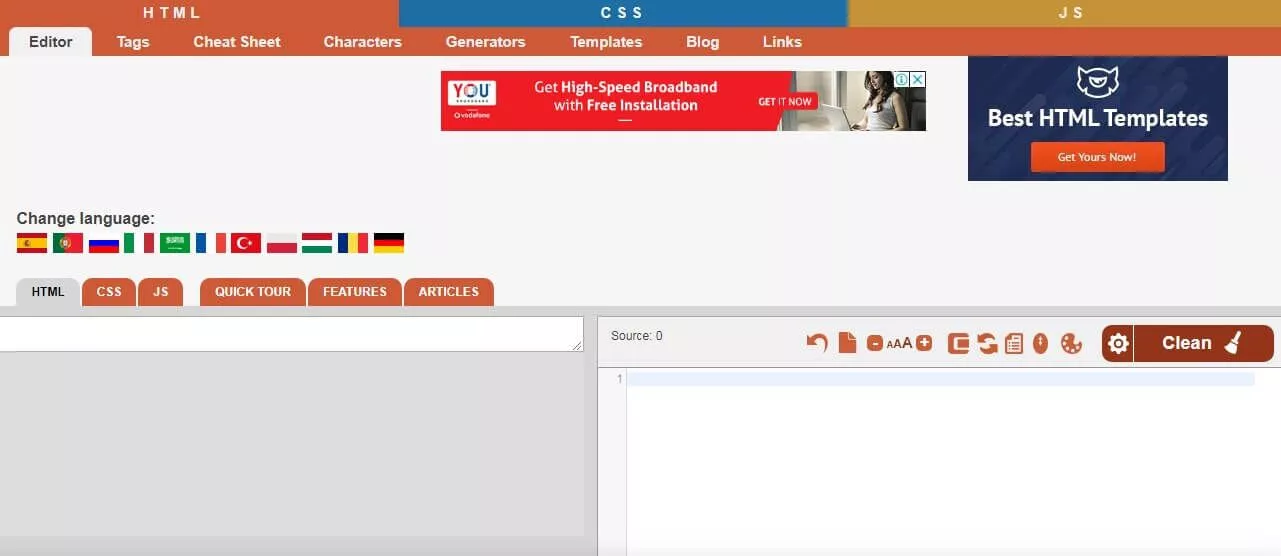
Task: Select the small HTML editor tab
Action: [48, 292]
